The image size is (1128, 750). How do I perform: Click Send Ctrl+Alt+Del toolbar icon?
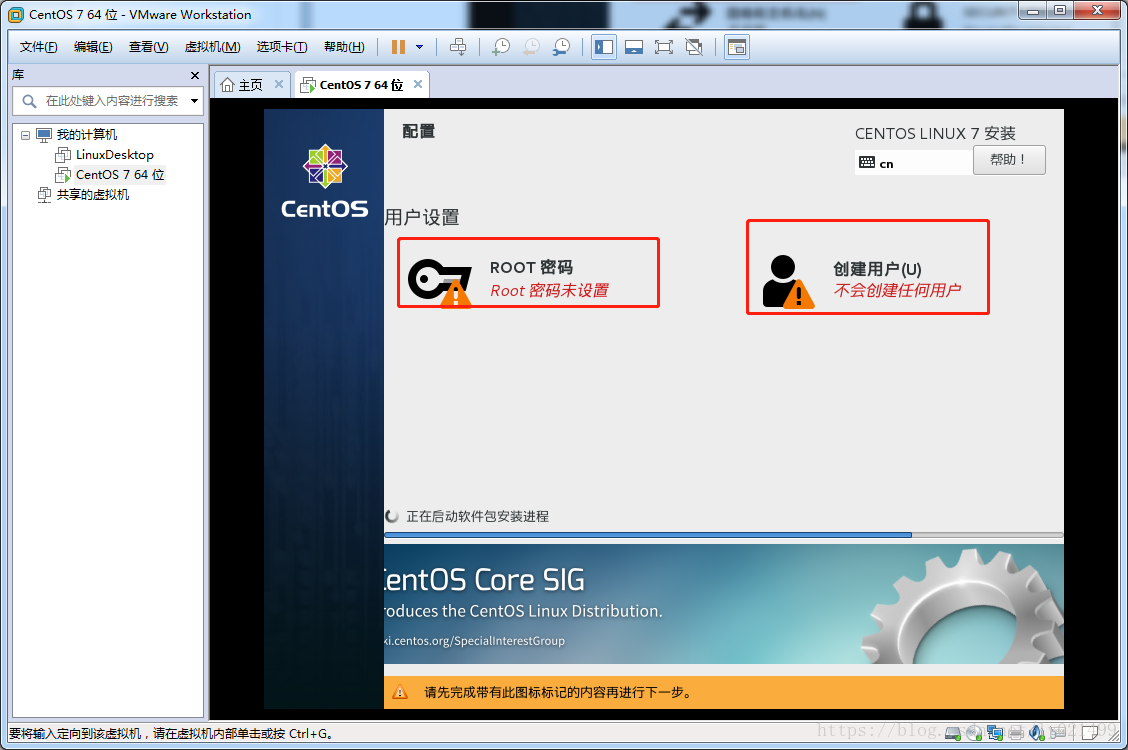point(458,47)
